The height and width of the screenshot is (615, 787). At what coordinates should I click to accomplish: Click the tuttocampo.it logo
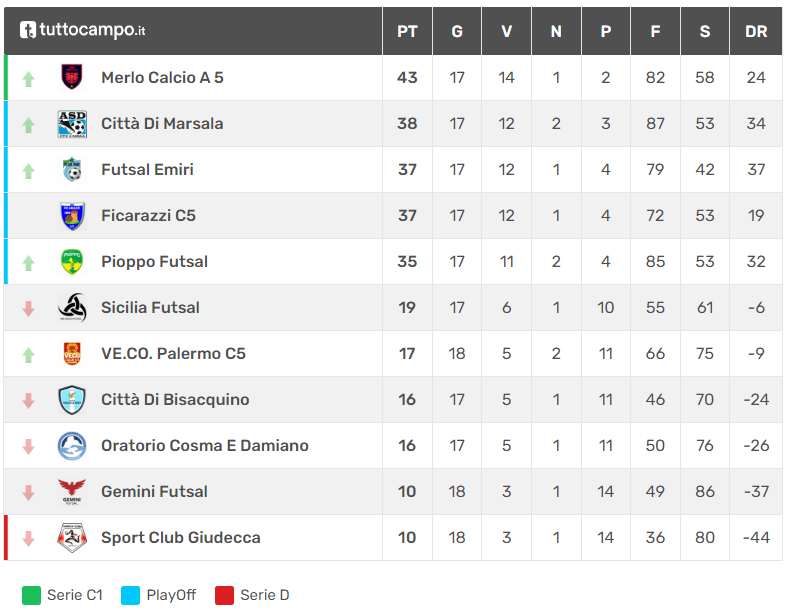click(83, 31)
